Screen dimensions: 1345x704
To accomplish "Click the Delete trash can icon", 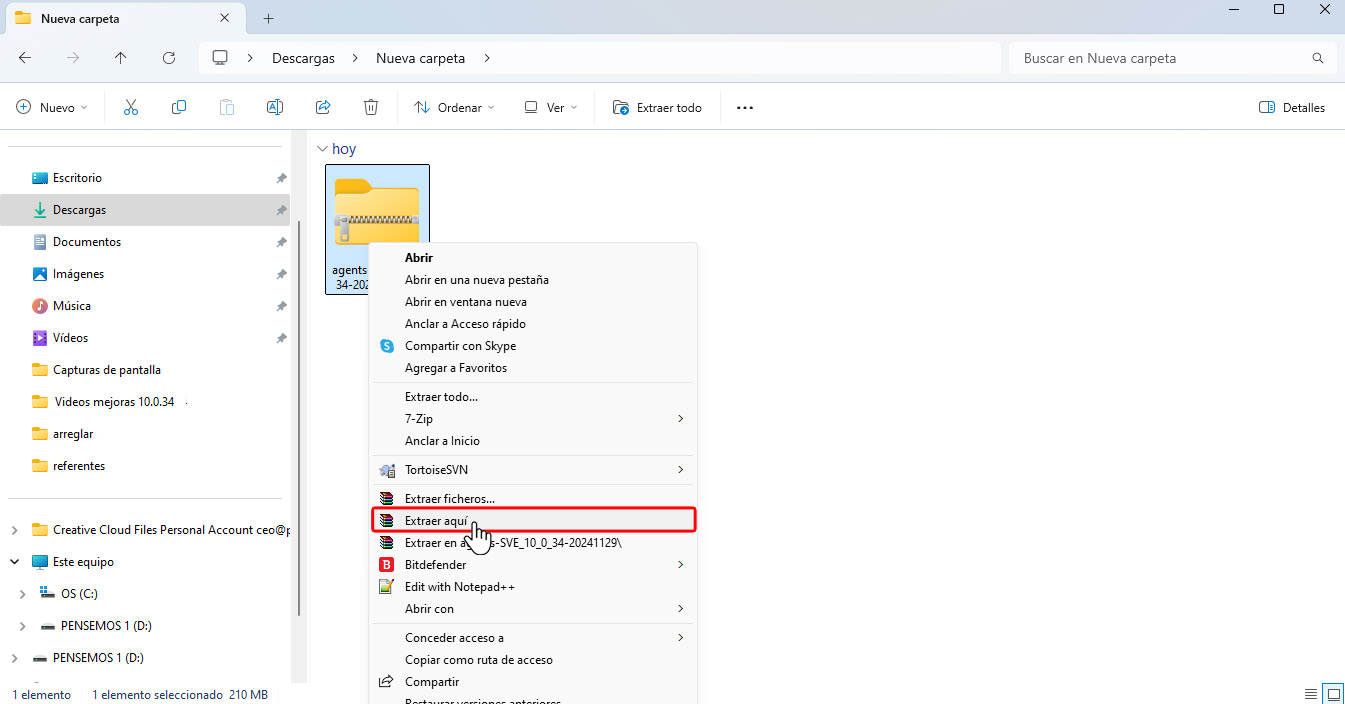I will (371, 107).
